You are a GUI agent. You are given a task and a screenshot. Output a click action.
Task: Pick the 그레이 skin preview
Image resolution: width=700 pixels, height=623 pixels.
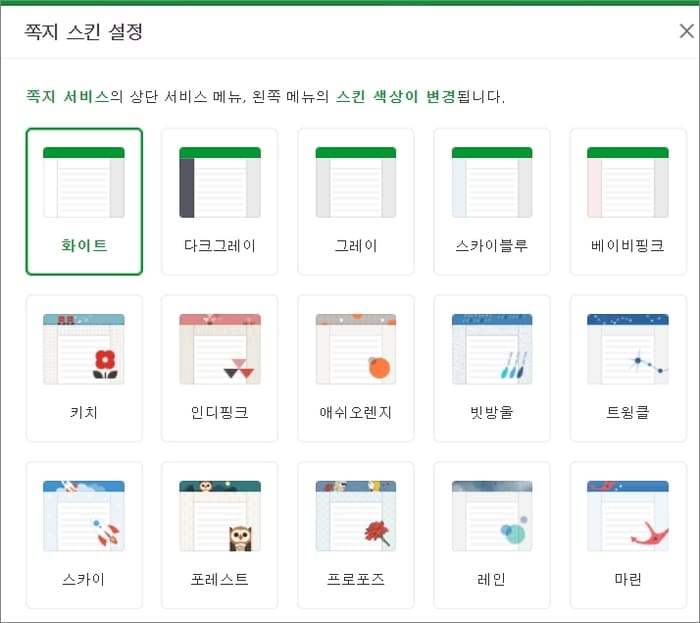(x=355, y=182)
